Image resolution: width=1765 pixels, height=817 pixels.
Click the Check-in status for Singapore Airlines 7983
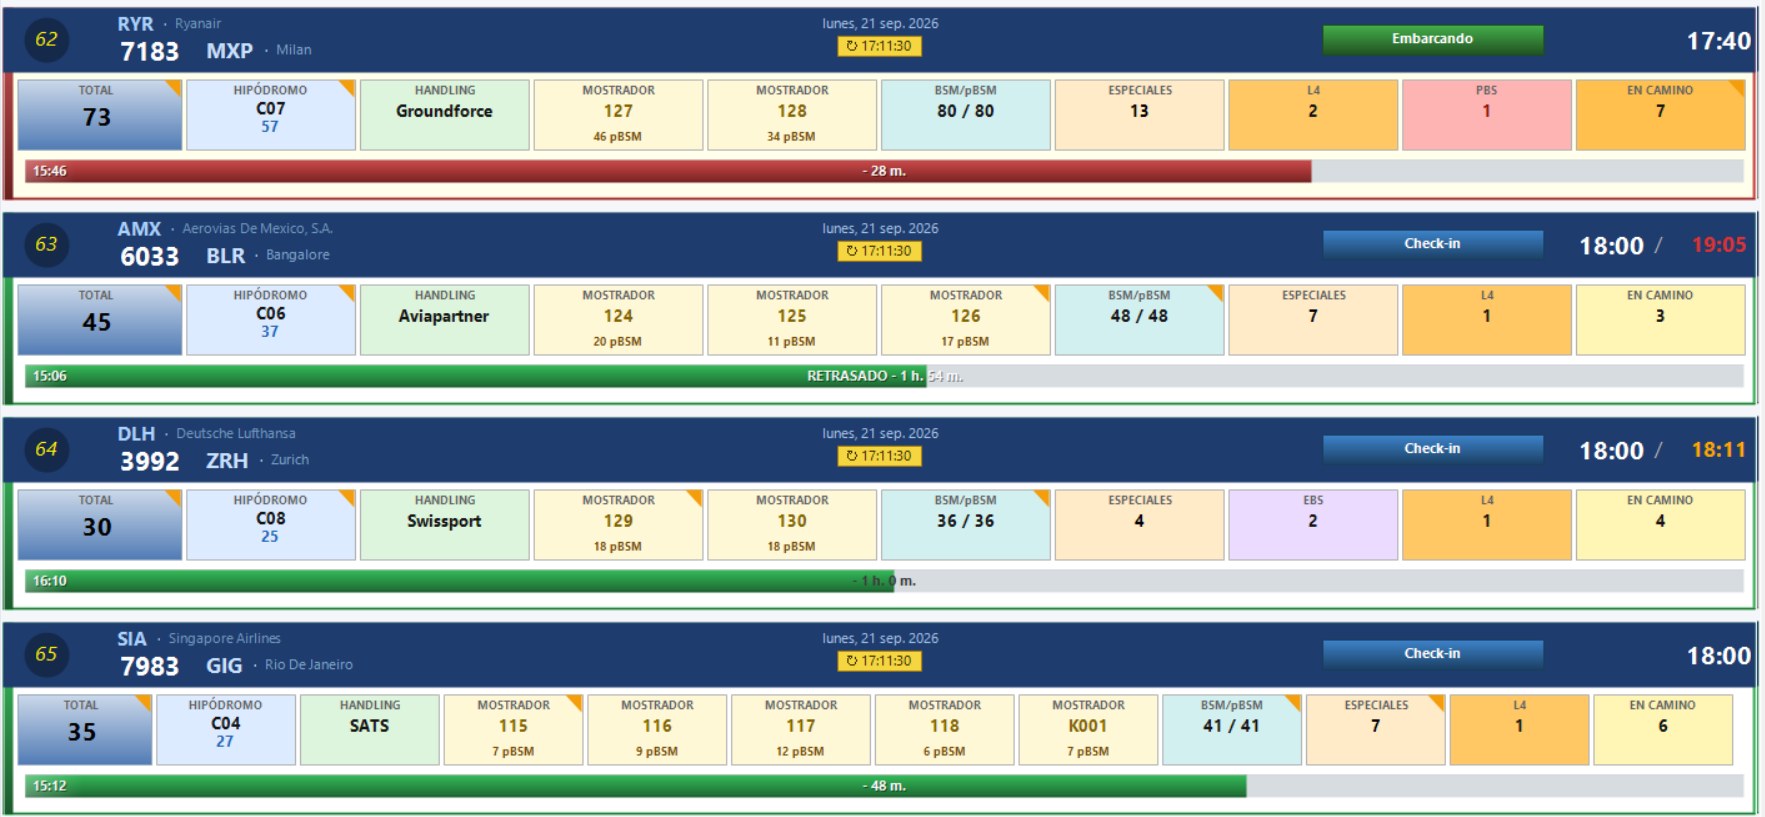[1432, 654]
